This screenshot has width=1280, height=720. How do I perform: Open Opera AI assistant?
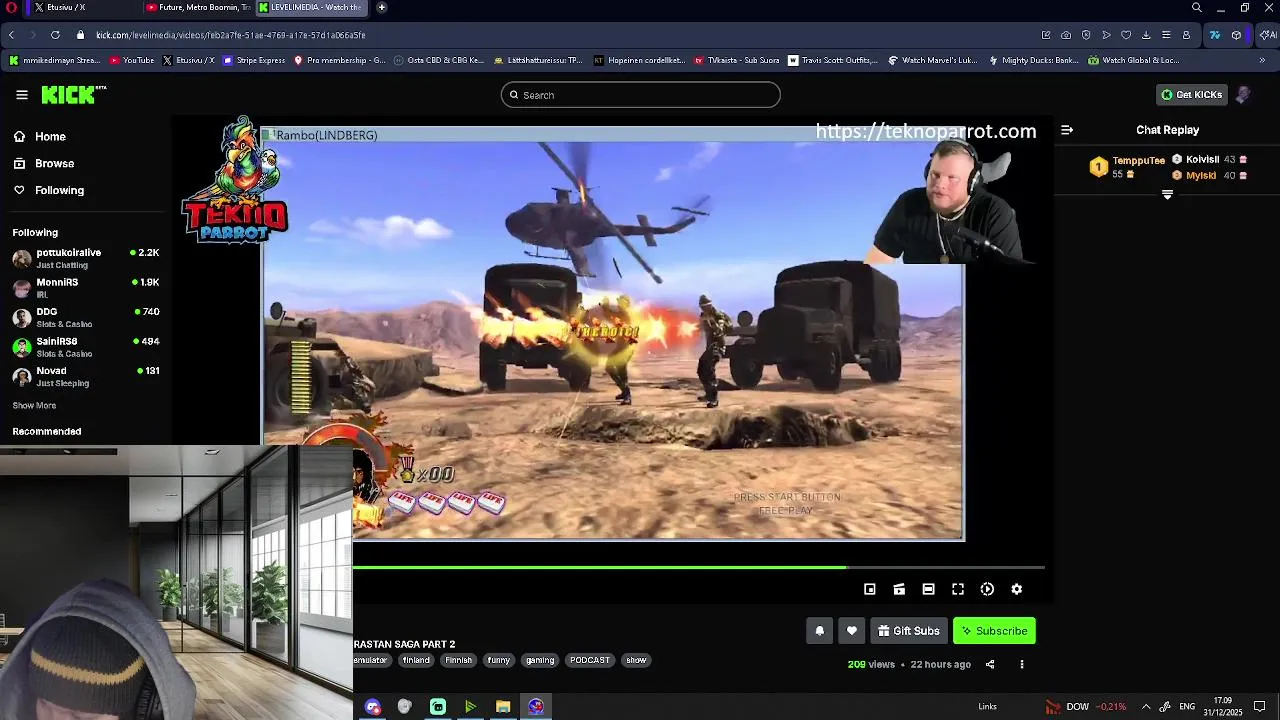1268,35
